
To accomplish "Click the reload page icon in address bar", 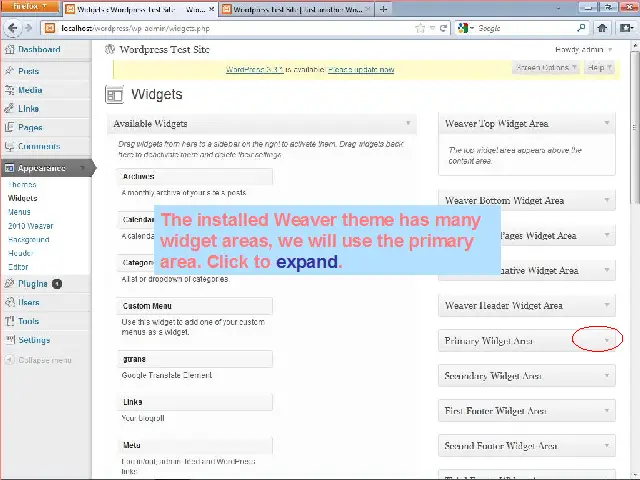I will 443,28.
